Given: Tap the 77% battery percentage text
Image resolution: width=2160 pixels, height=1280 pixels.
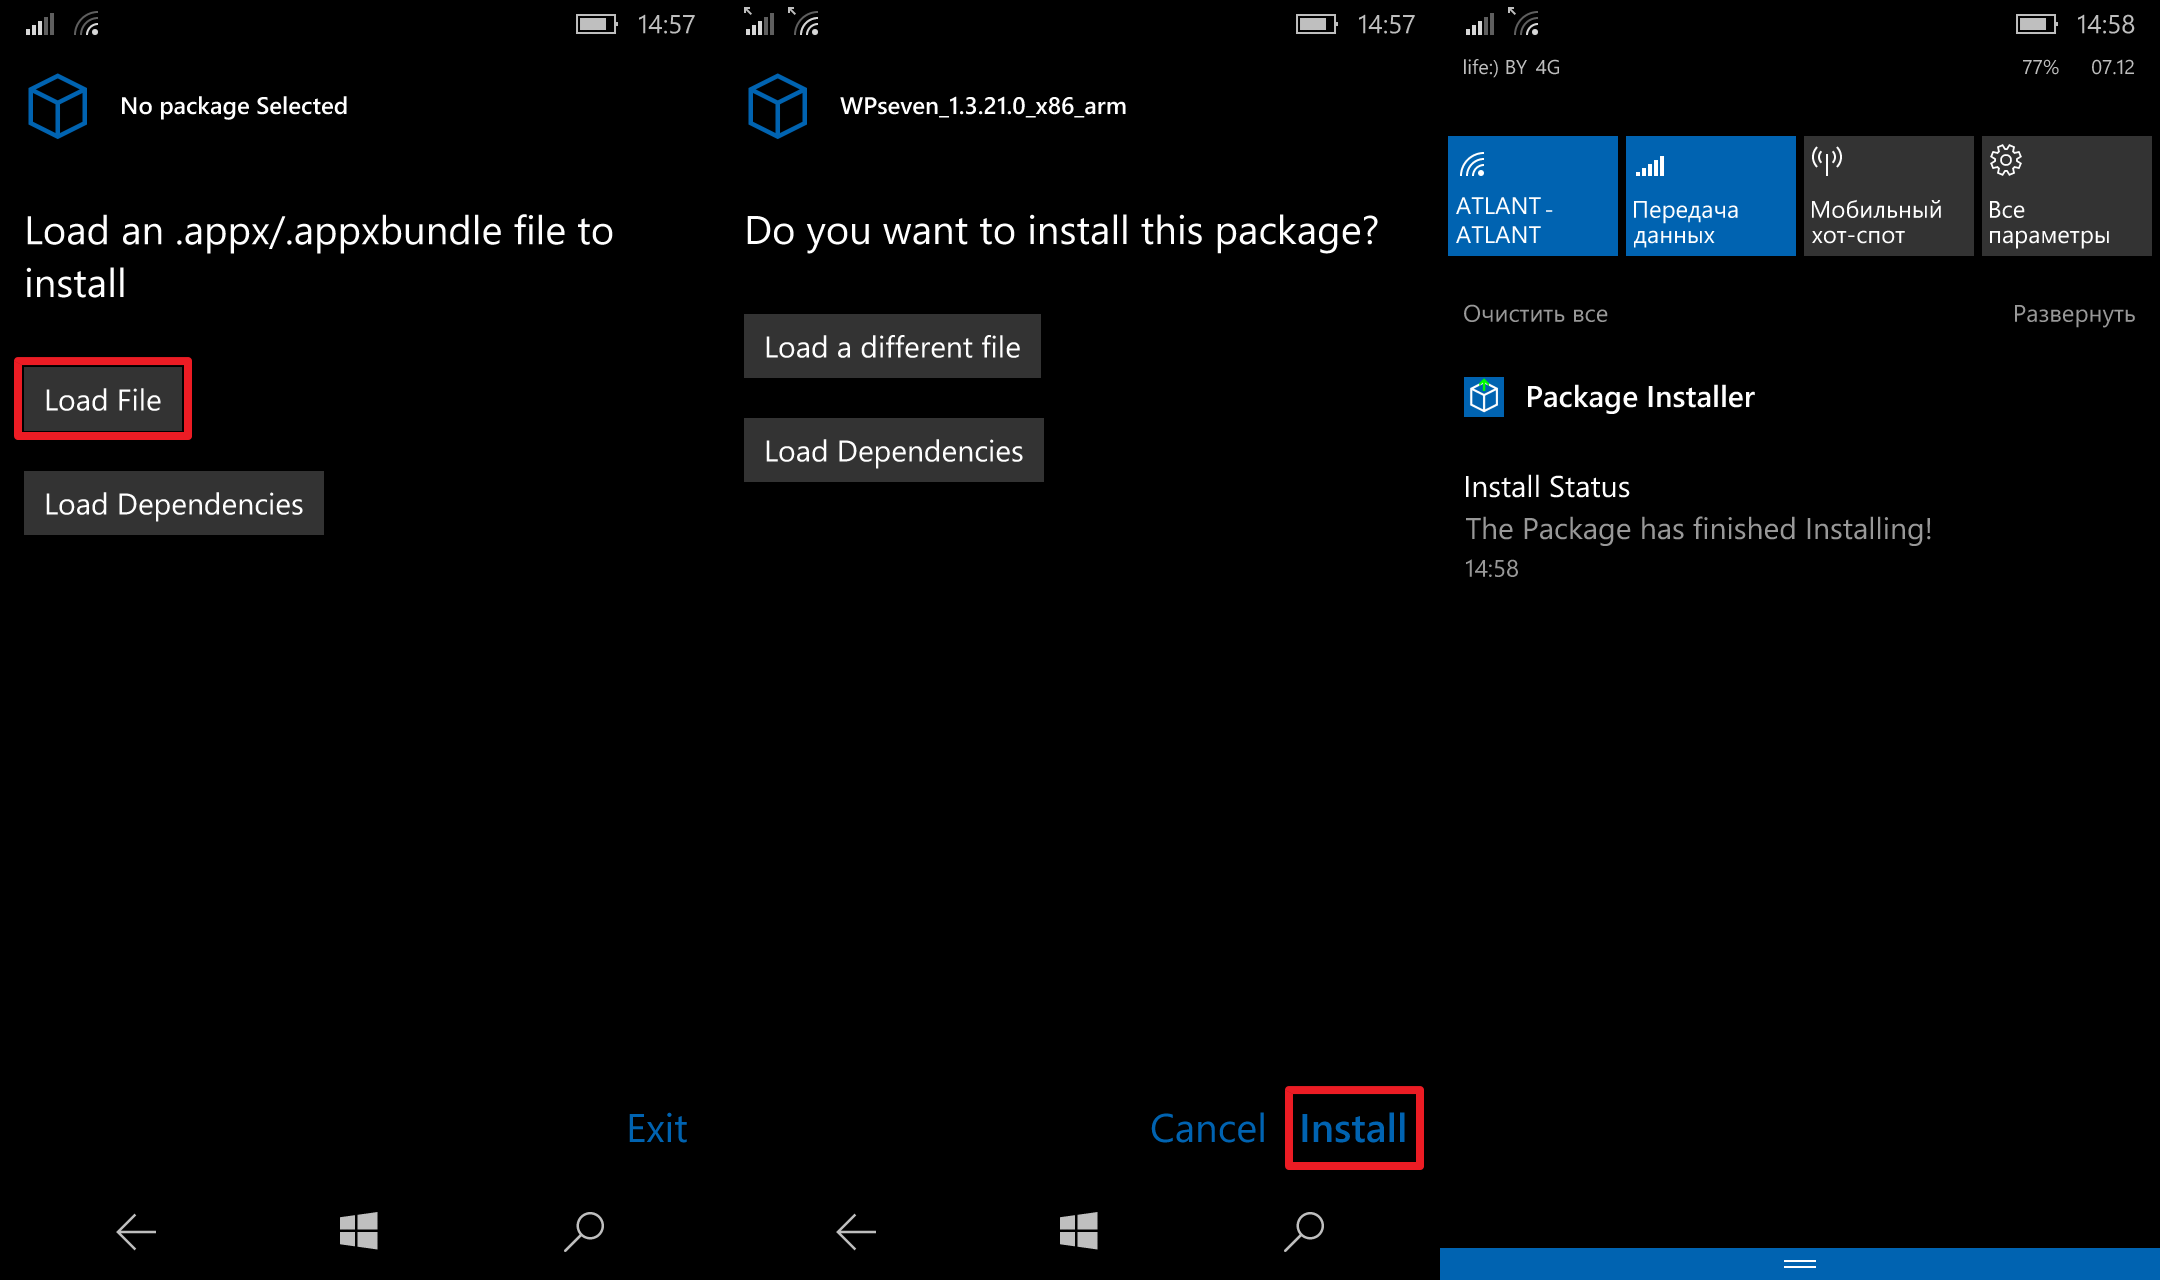Looking at the screenshot, I should (2040, 67).
